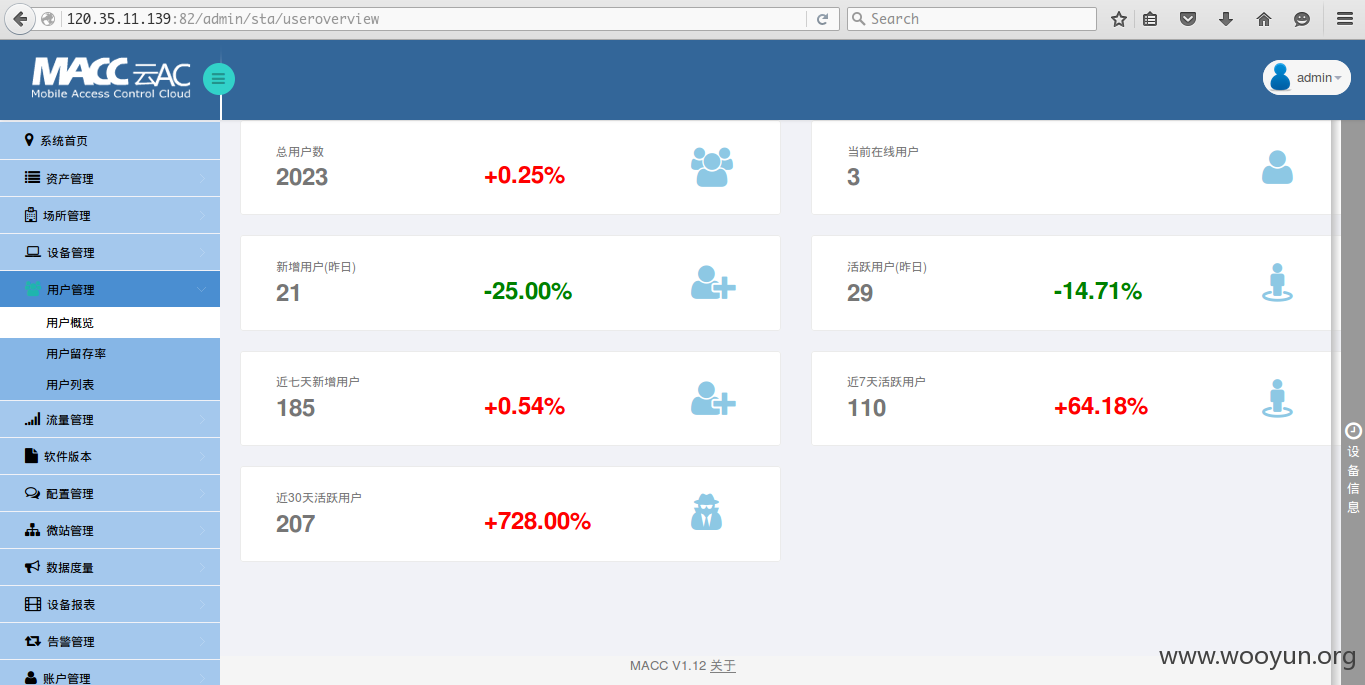Image resolution: width=1365 pixels, height=685 pixels.
Task: Click the 告警管理 retweet icon
Action: (x=33, y=641)
